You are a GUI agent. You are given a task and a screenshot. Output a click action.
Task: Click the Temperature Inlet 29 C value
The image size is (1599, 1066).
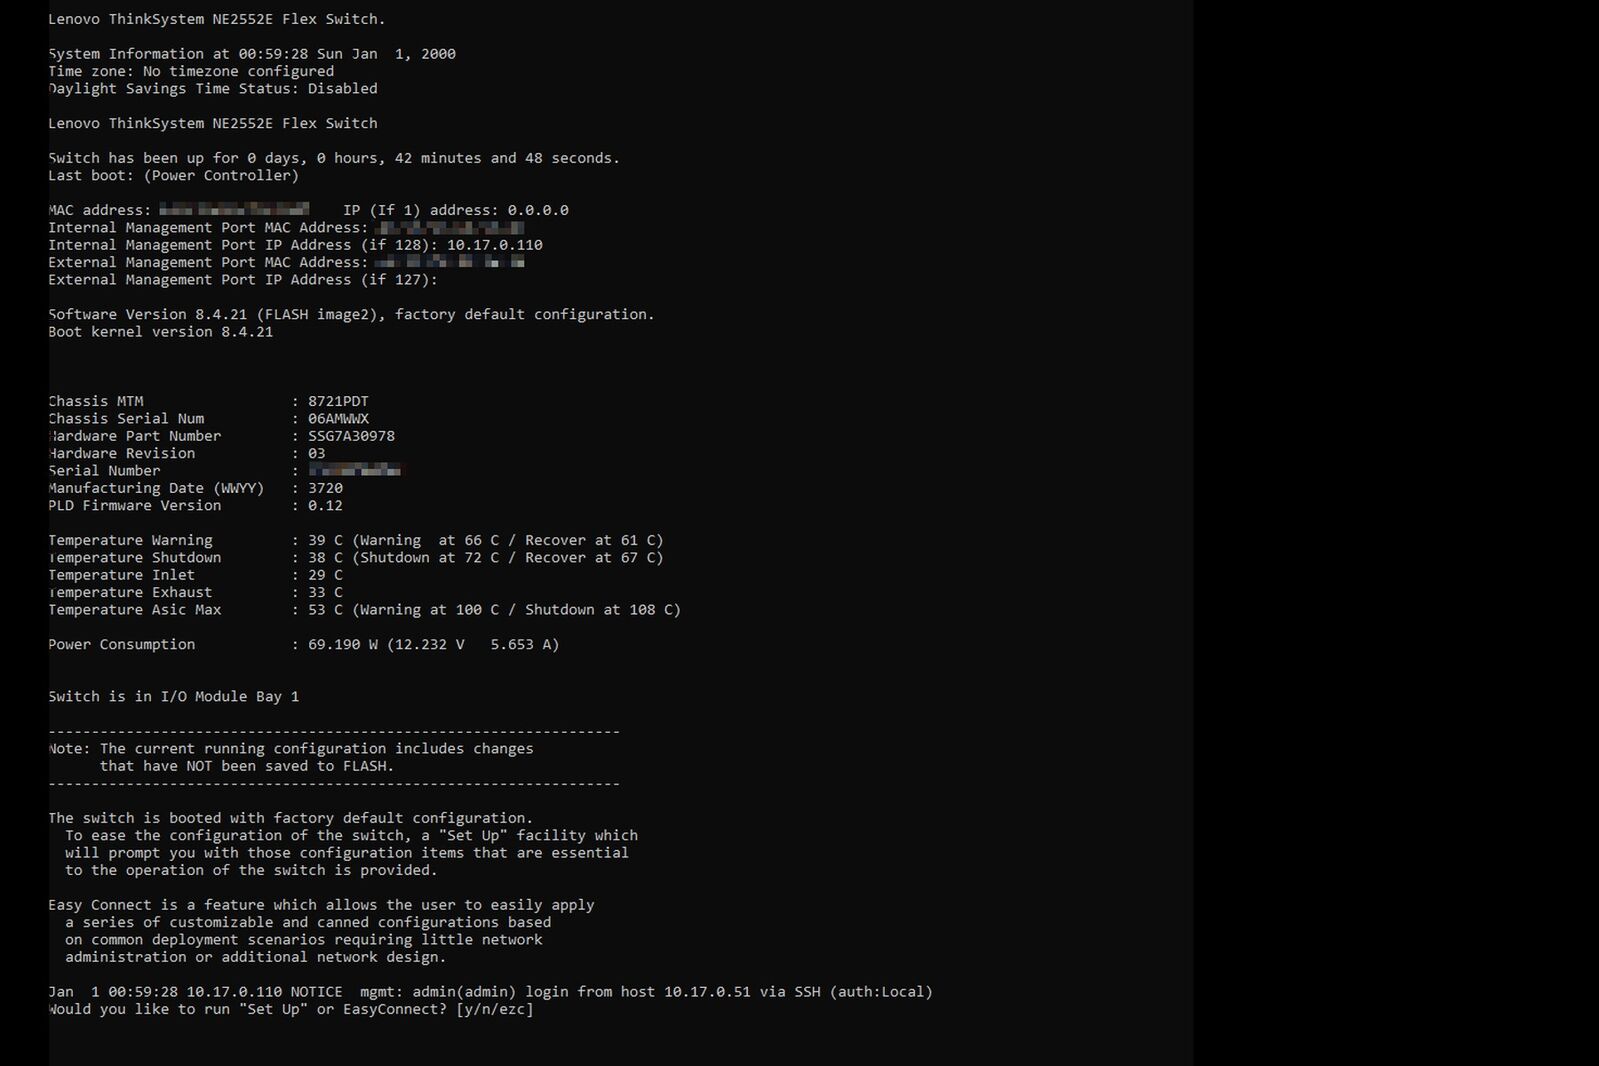(325, 575)
